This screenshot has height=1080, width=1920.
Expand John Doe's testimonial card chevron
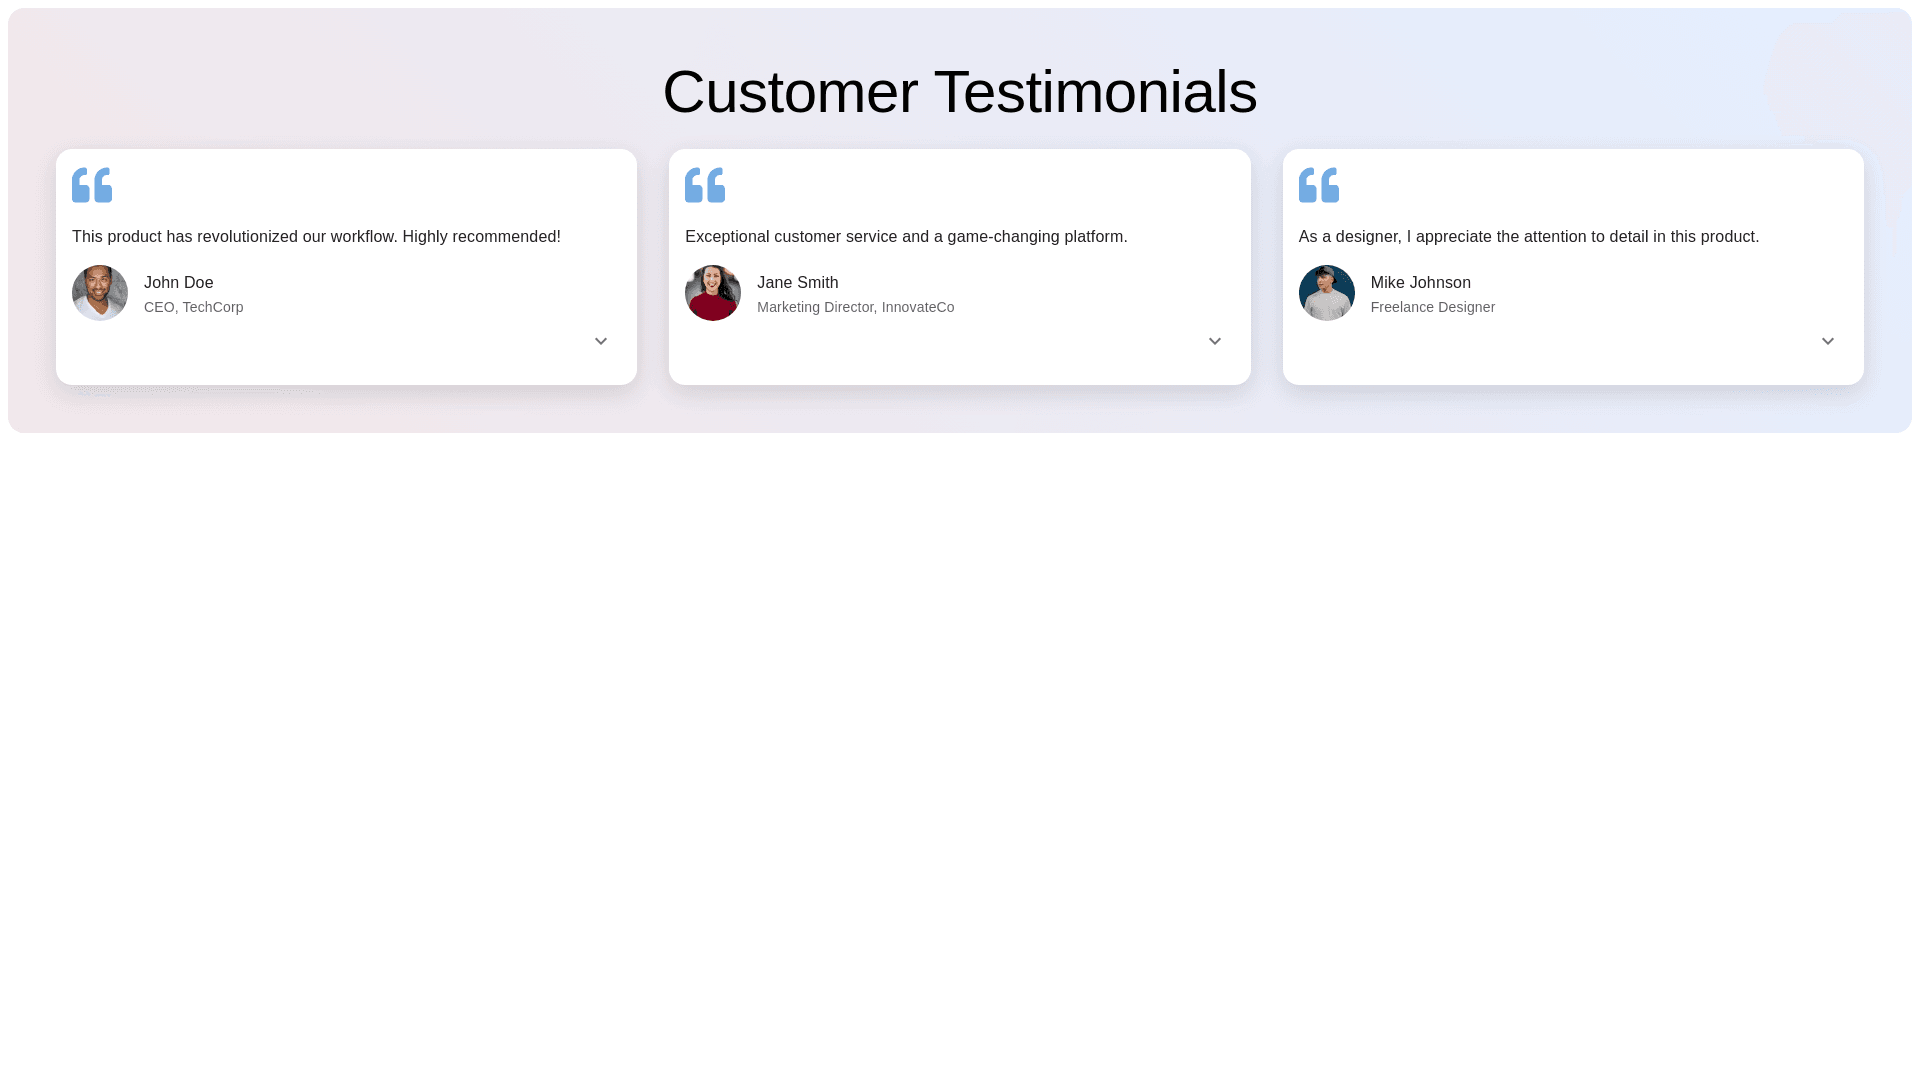(601, 342)
